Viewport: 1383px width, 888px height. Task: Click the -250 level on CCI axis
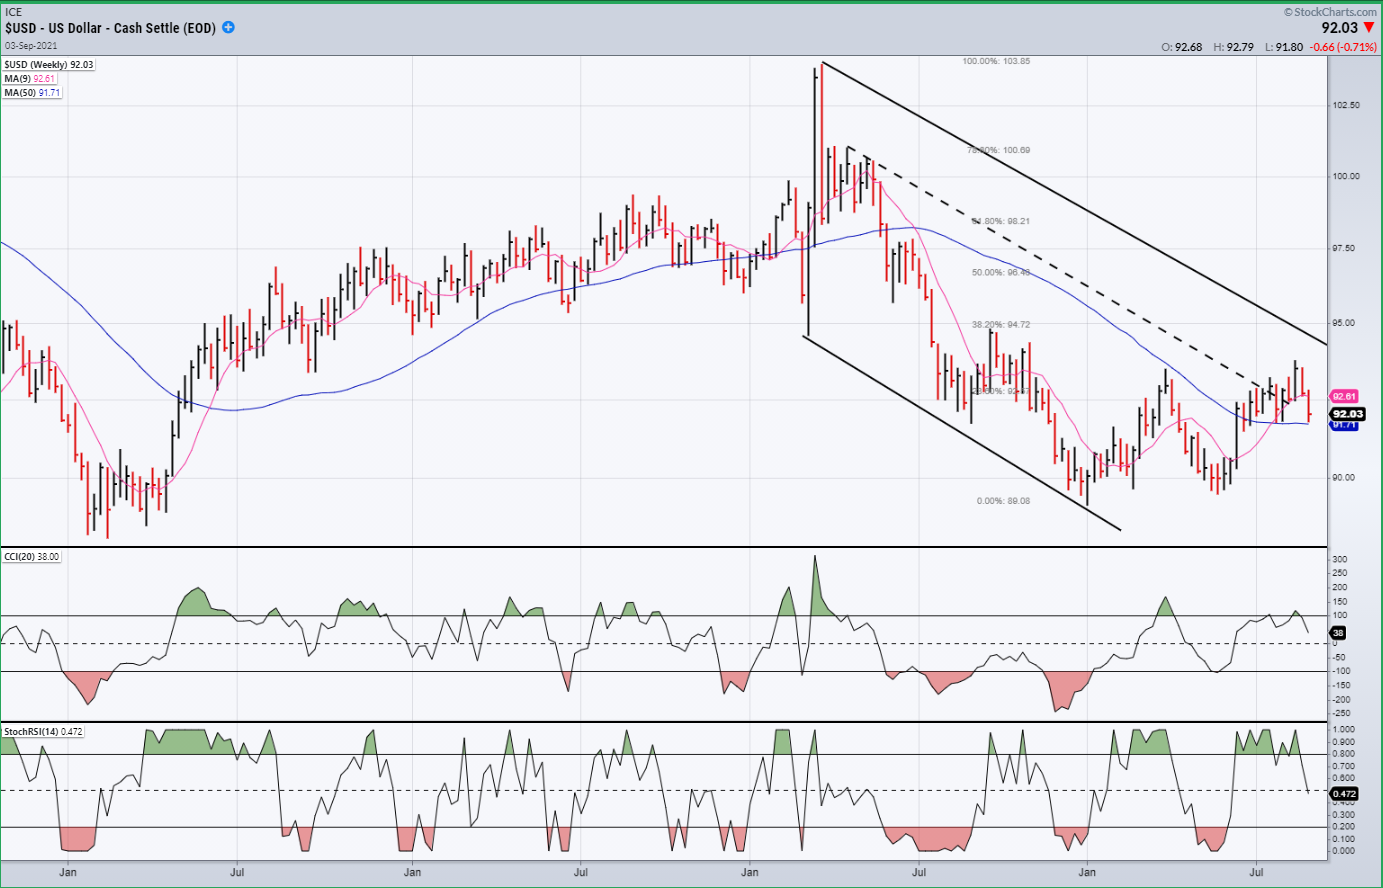point(1341,713)
